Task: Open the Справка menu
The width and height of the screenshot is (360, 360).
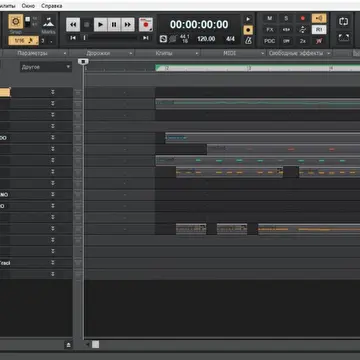Action: coord(52,6)
